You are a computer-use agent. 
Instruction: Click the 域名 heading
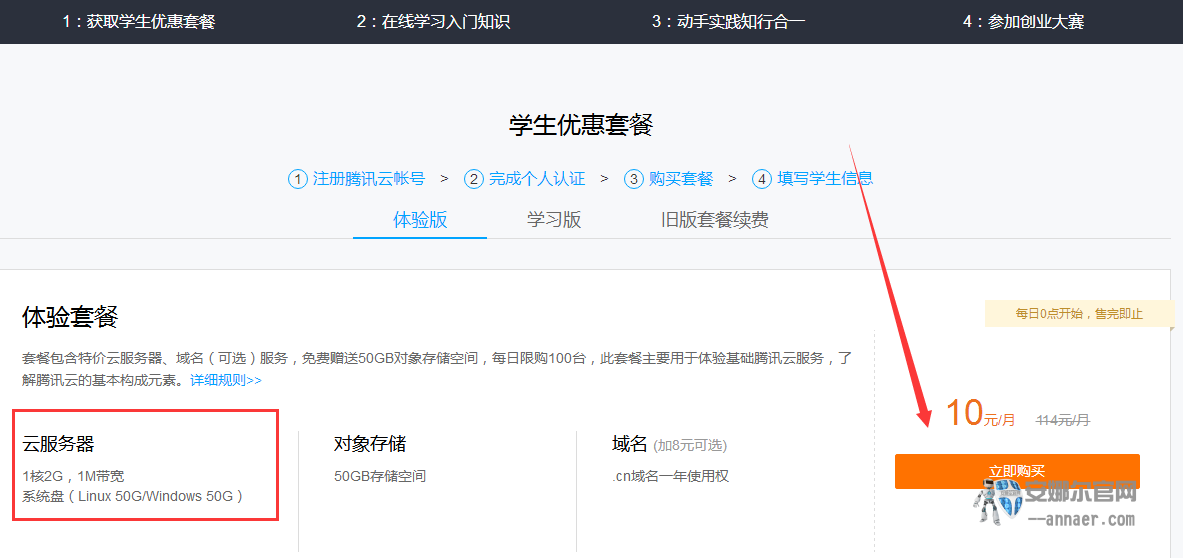click(x=630, y=444)
